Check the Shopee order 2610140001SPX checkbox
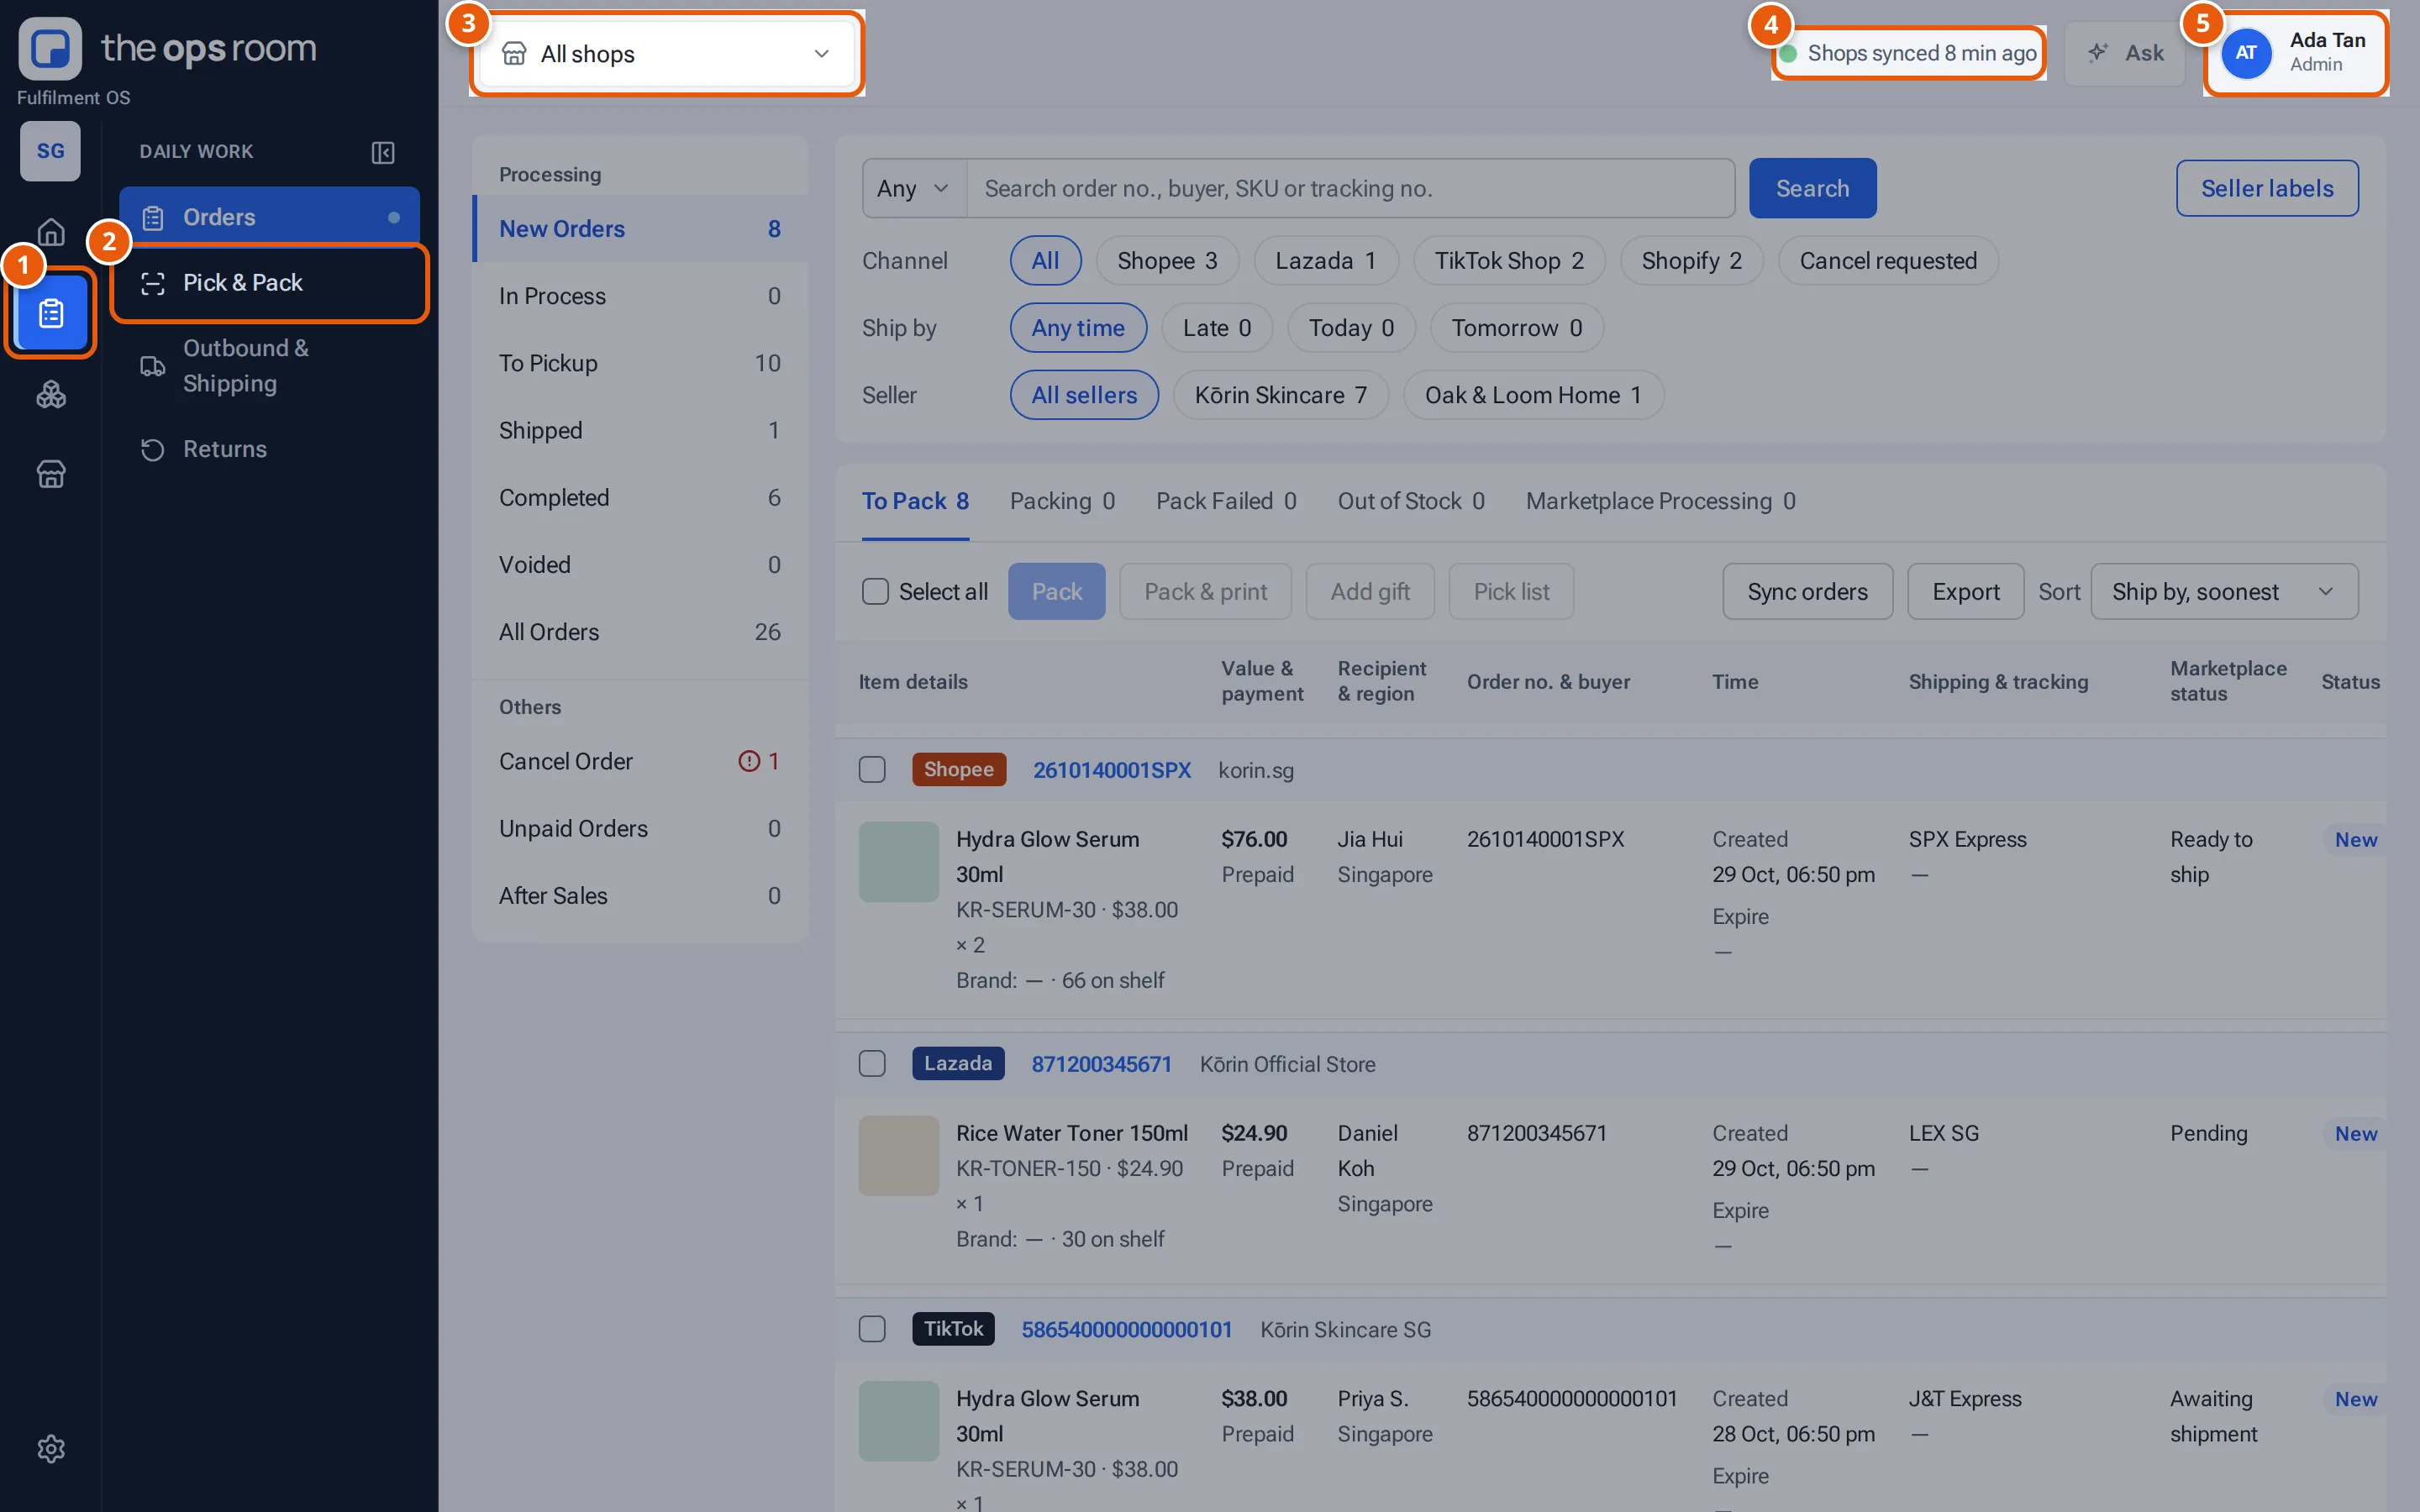The height and width of the screenshot is (1512, 2420). (872, 769)
